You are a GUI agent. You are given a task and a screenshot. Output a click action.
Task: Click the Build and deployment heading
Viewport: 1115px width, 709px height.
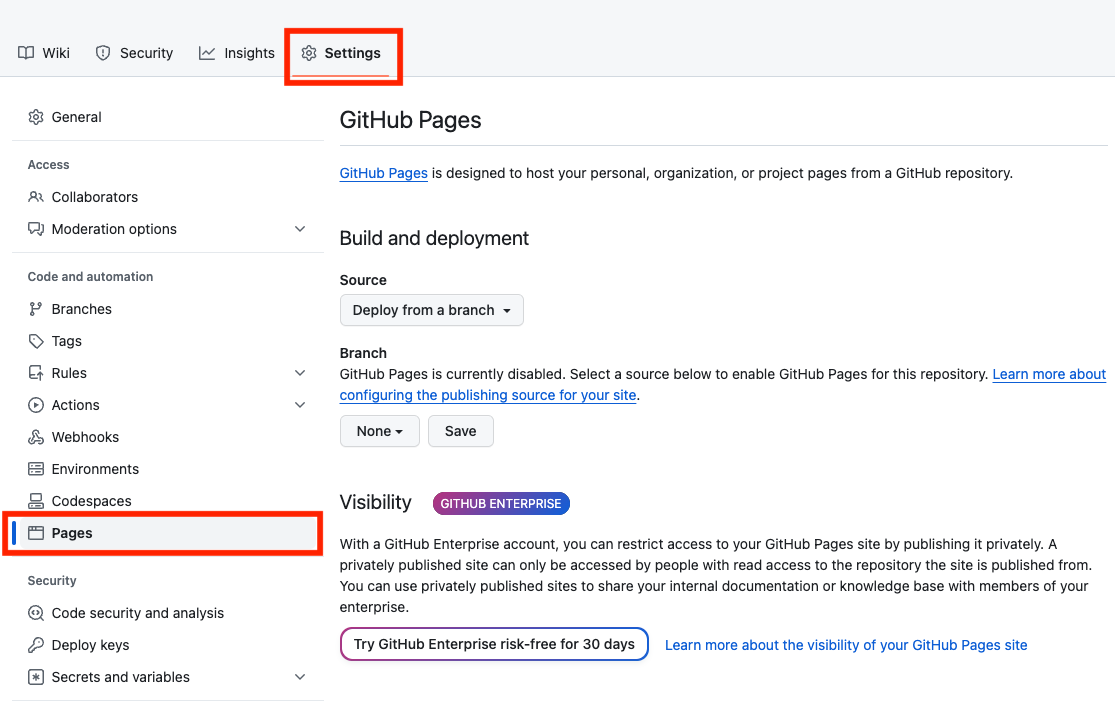click(434, 238)
